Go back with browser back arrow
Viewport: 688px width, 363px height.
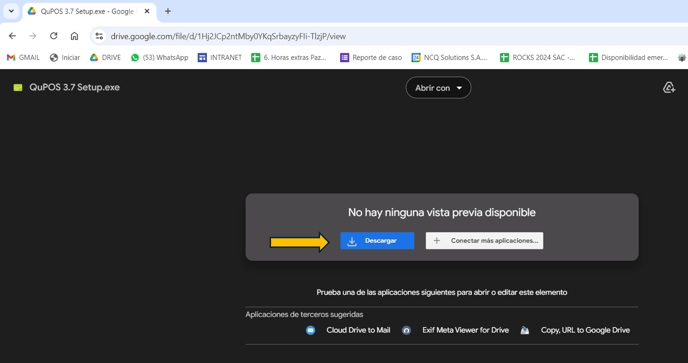click(12, 36)
